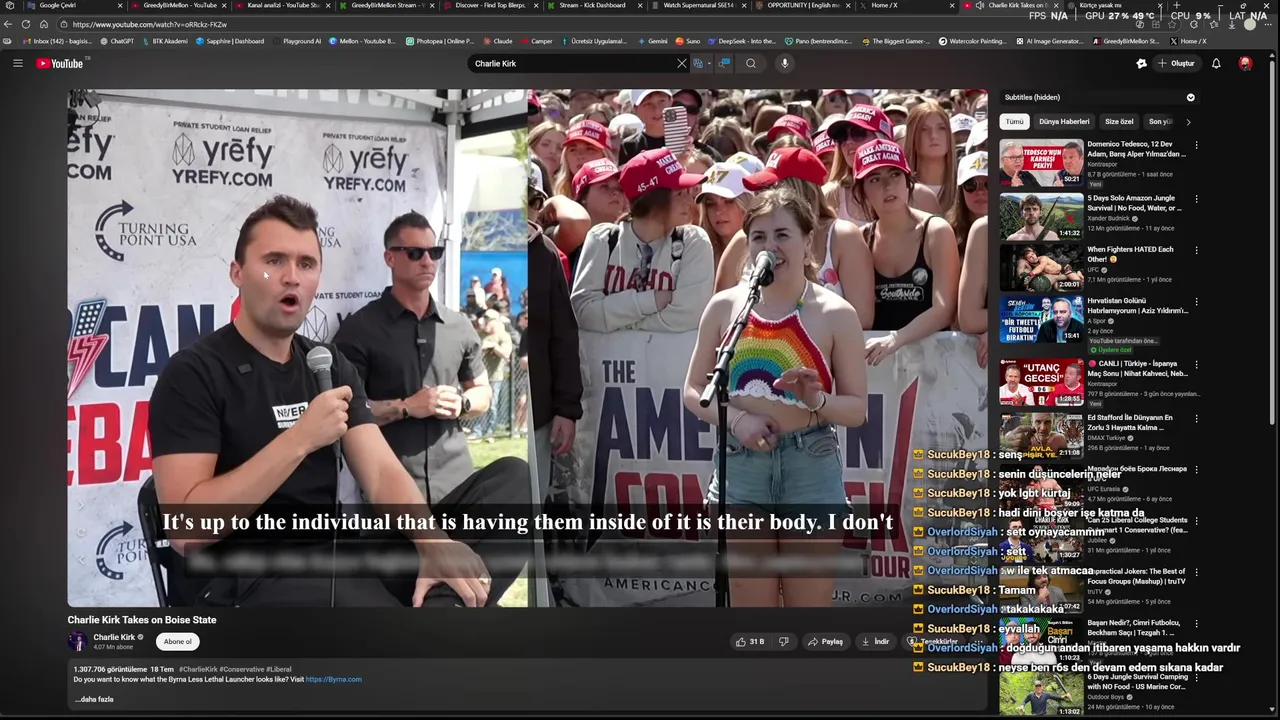Open options for Domenico Tedesco video

(x=1196, y=145)
